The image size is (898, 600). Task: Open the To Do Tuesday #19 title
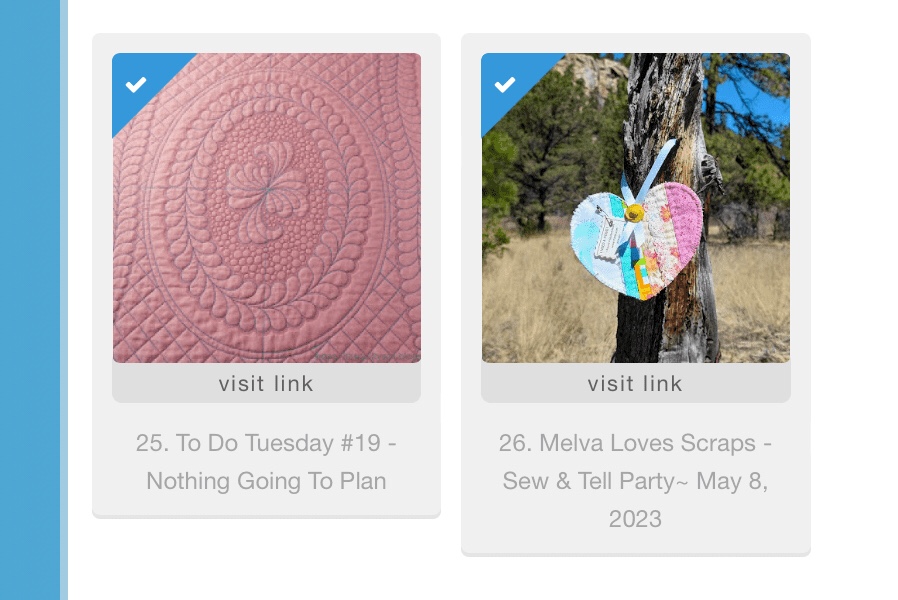[266, 443]
